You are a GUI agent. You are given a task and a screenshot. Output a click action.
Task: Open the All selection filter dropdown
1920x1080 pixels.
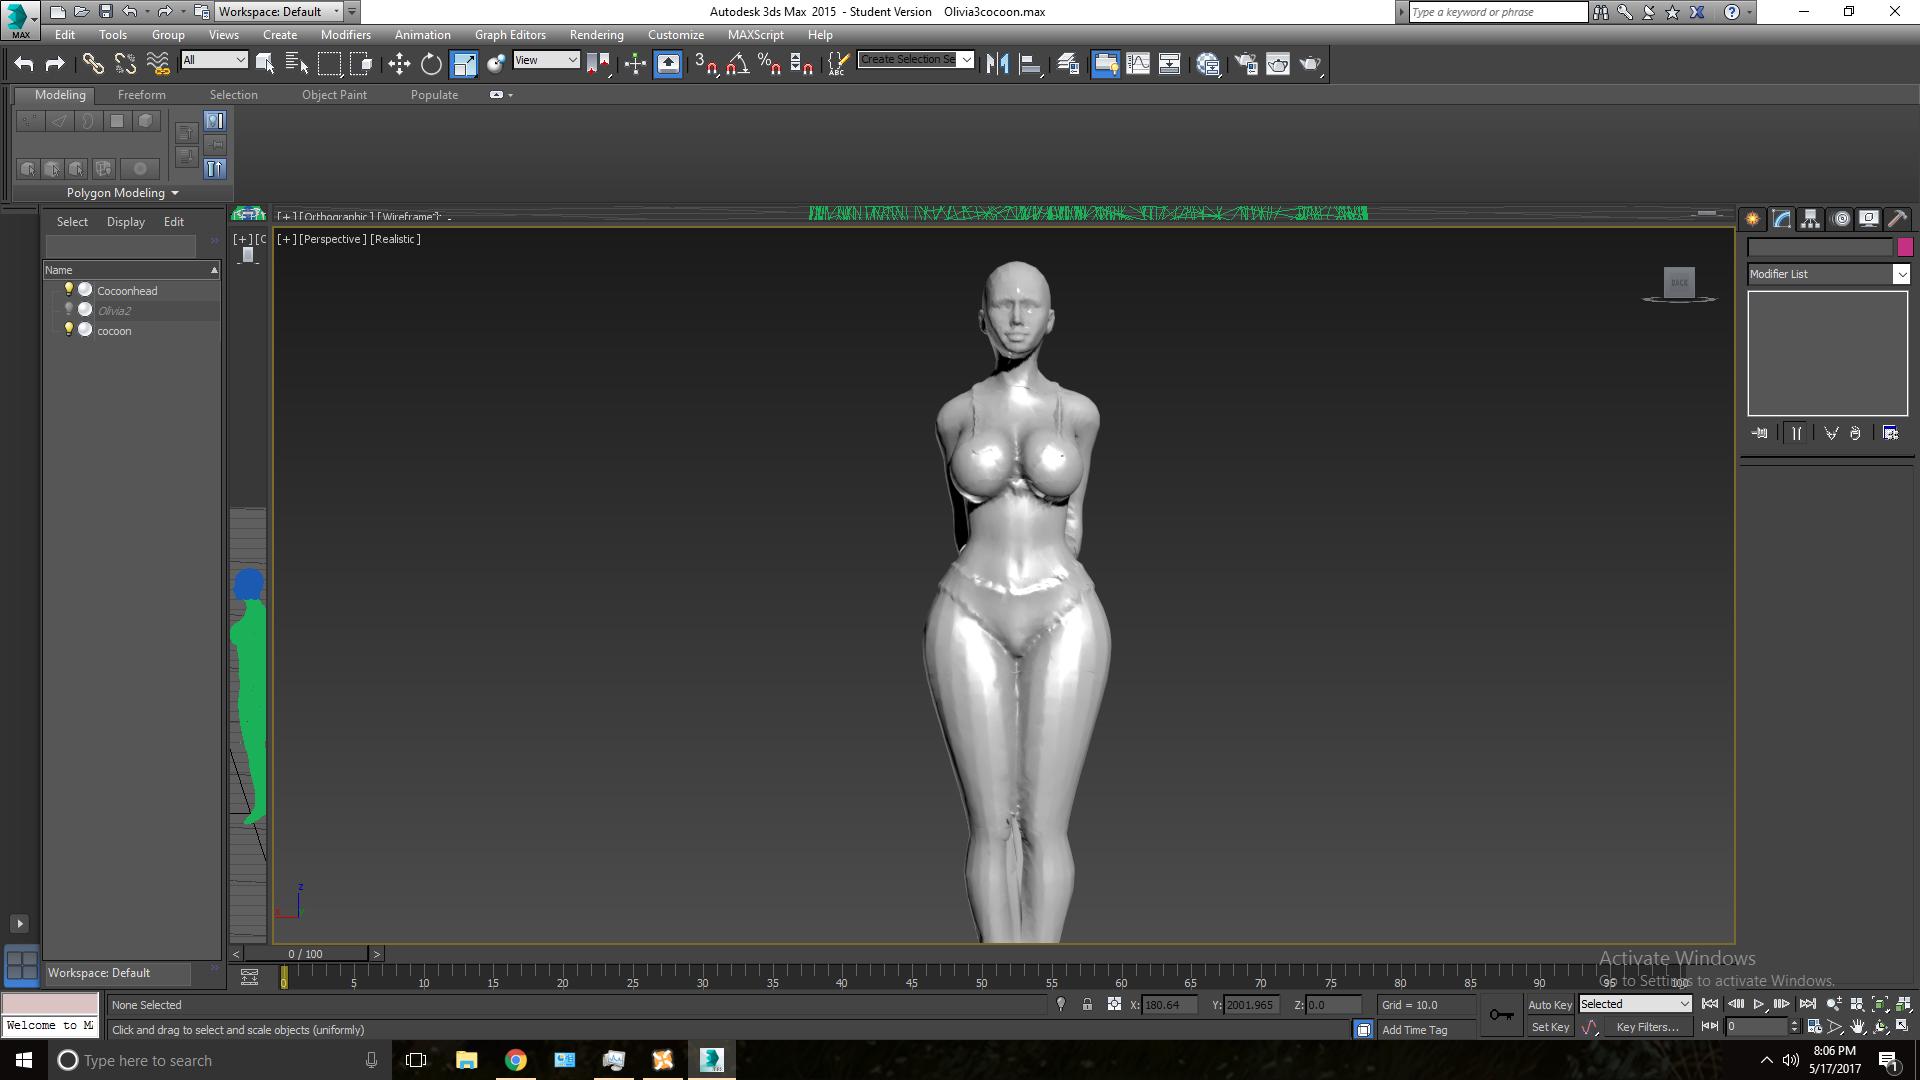pos(214,60)
